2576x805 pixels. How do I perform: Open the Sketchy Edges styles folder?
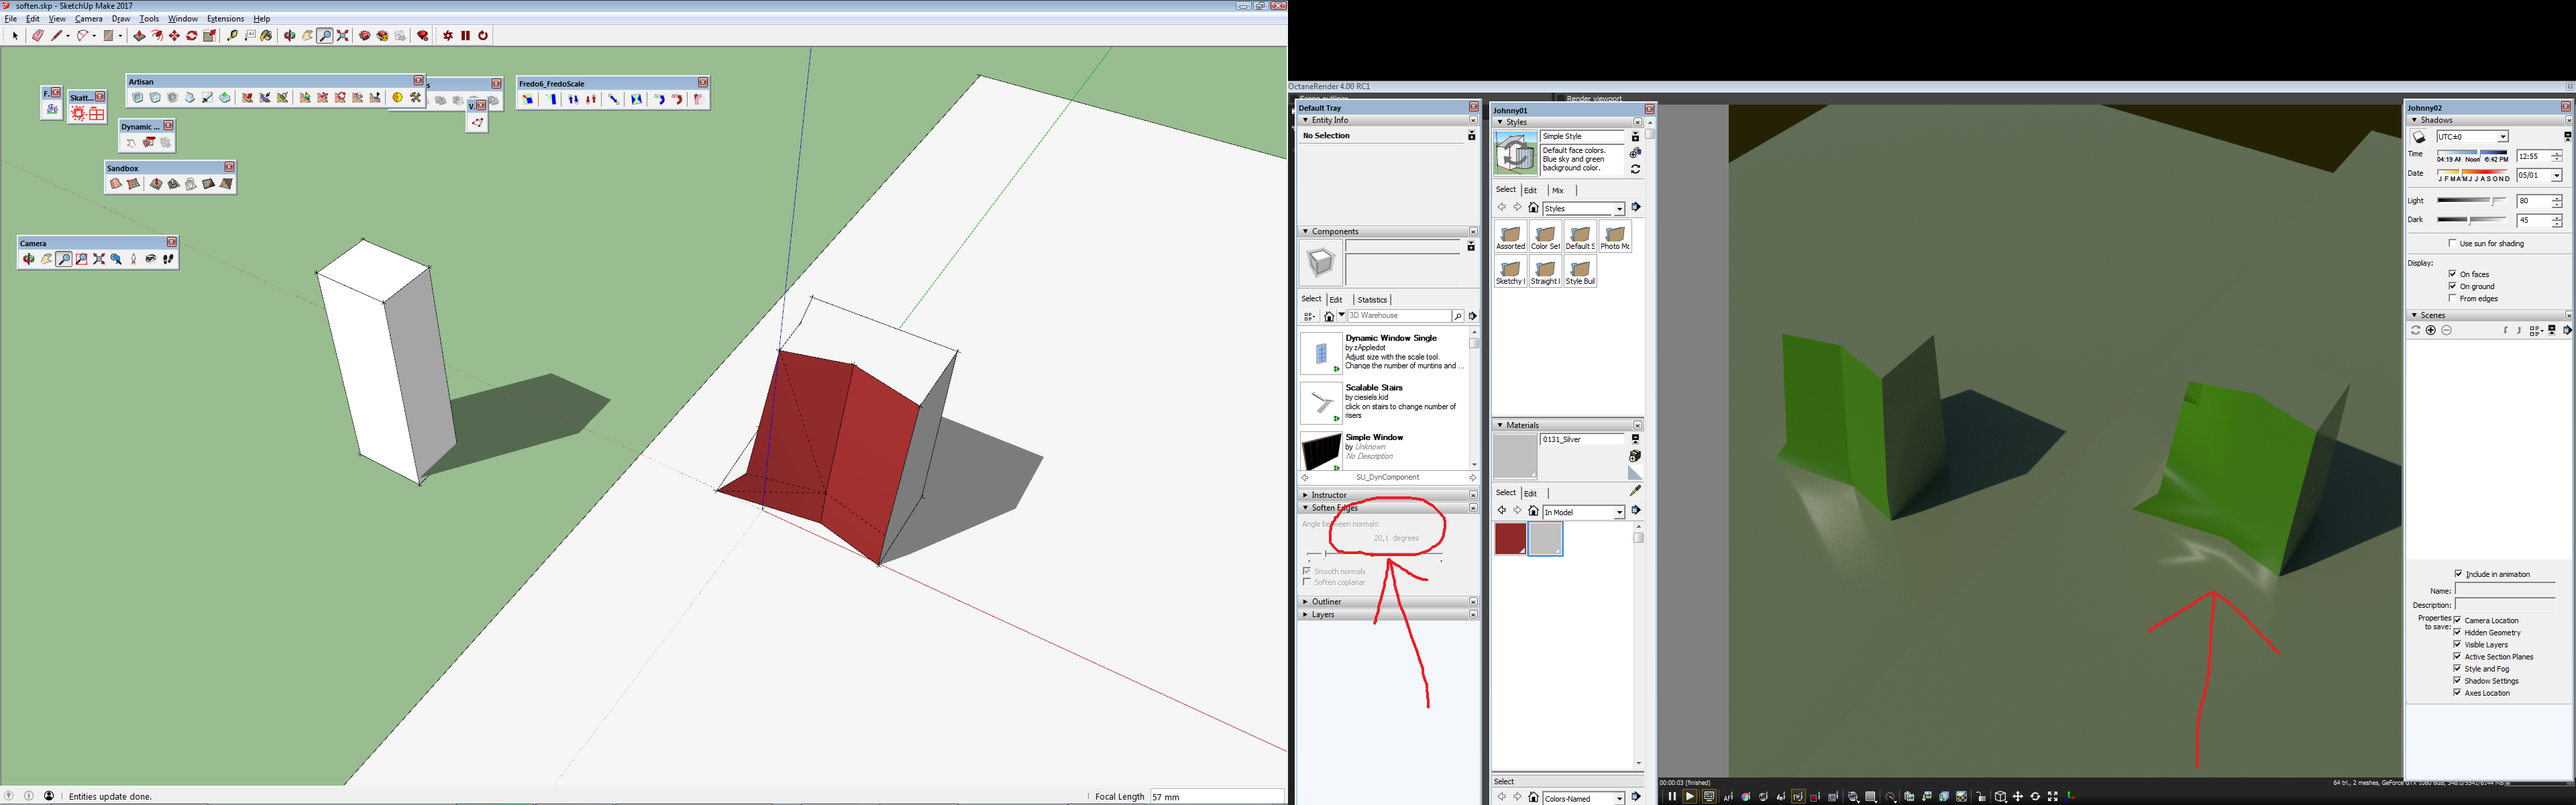coord(1510,271)
